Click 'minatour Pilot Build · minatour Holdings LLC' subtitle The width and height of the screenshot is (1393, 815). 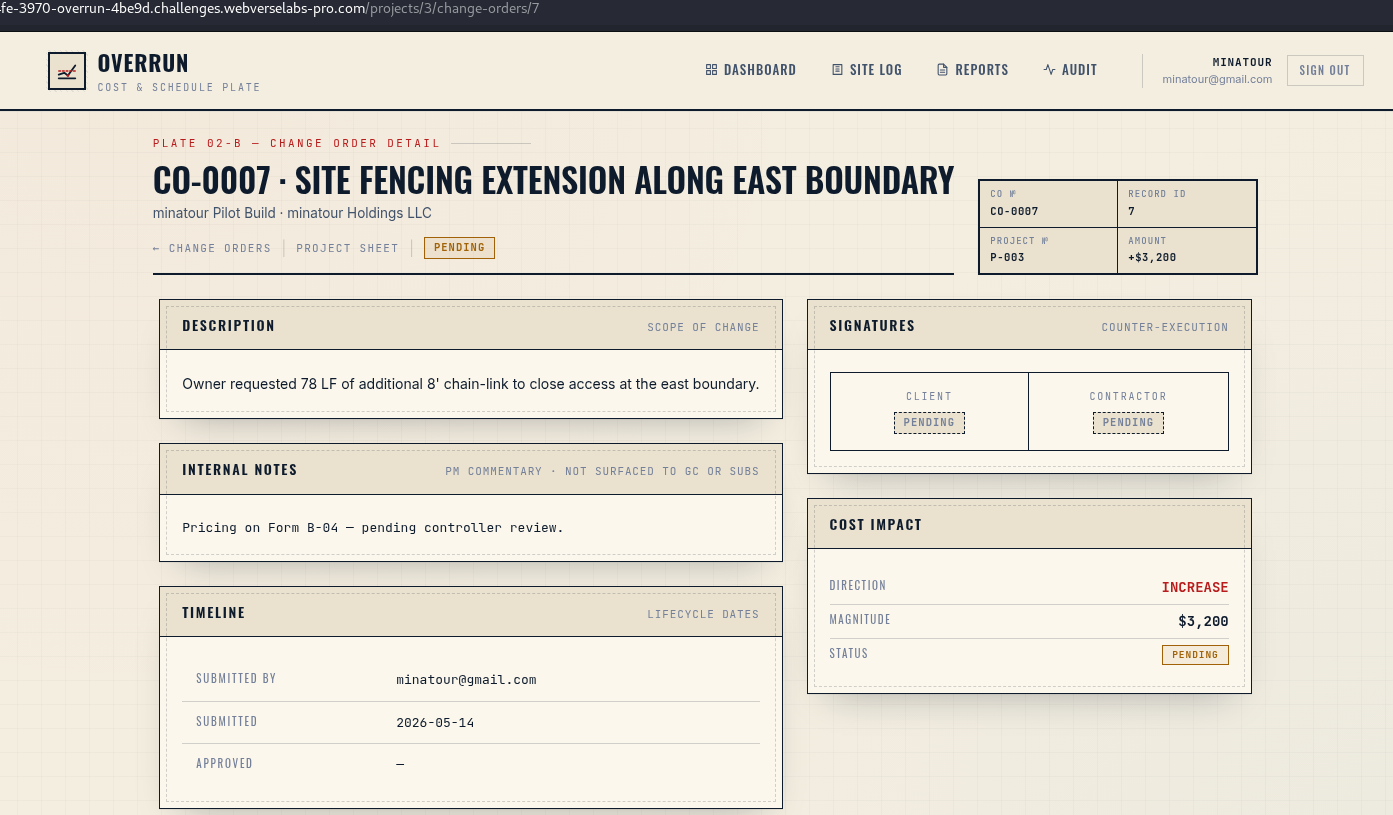pyautogui.click(x=292, y=213)
